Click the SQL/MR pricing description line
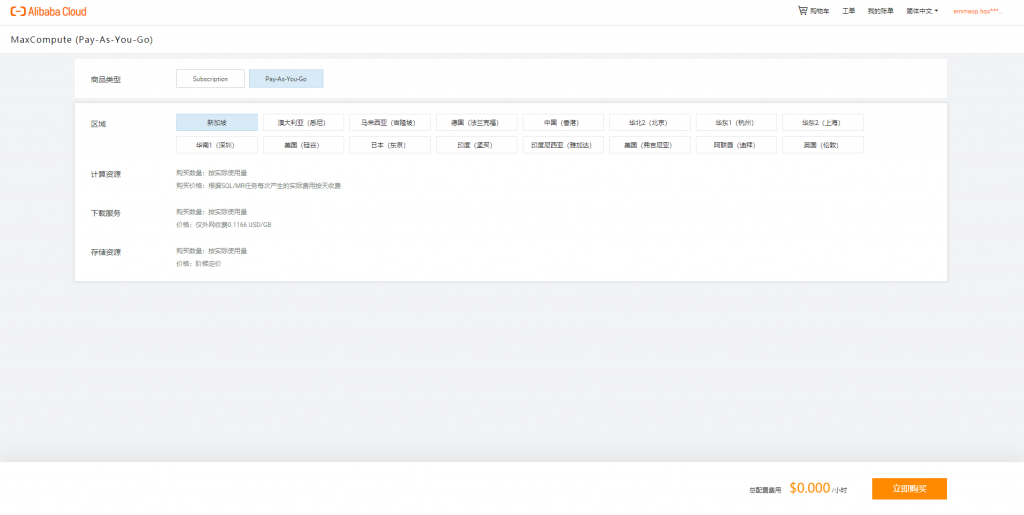 258,185
